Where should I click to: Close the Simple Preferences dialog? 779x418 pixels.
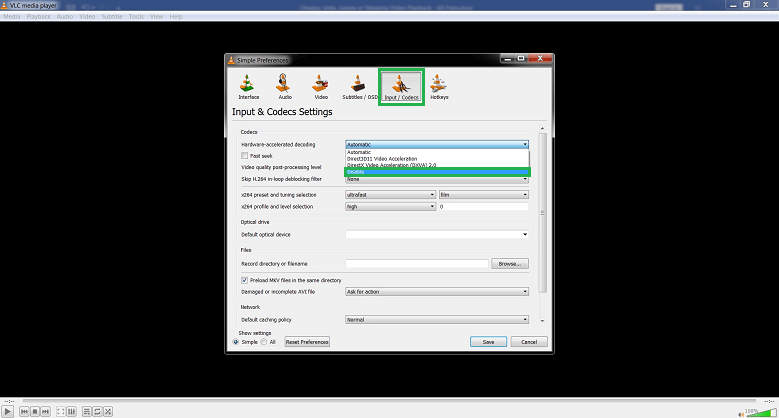[540, 59]
